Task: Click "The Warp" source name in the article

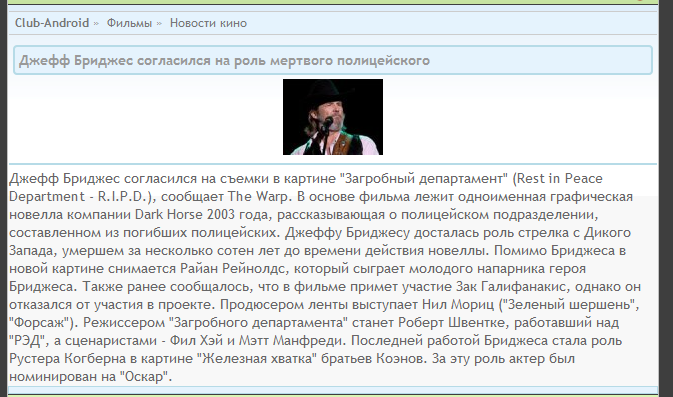Action: pos(257,197)
